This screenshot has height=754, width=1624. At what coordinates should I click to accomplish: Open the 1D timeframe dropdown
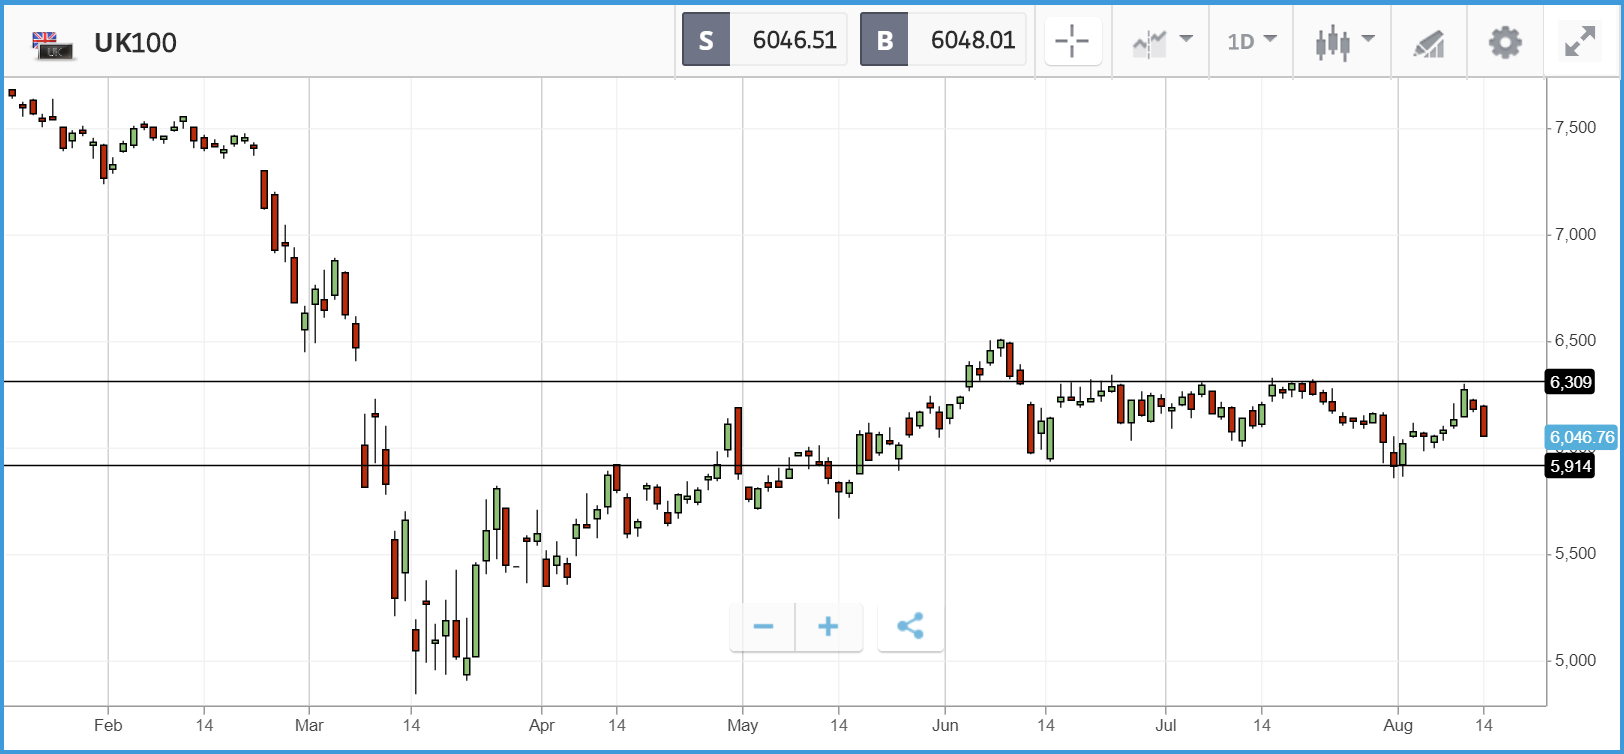1251,41
